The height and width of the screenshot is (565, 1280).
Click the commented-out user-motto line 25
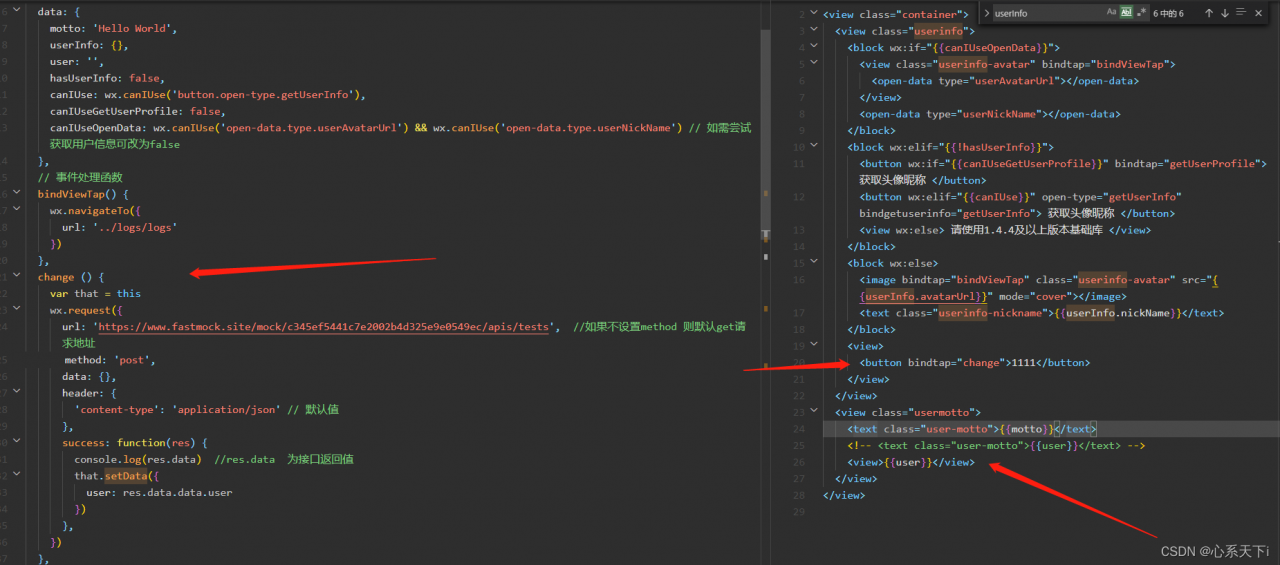996,446
